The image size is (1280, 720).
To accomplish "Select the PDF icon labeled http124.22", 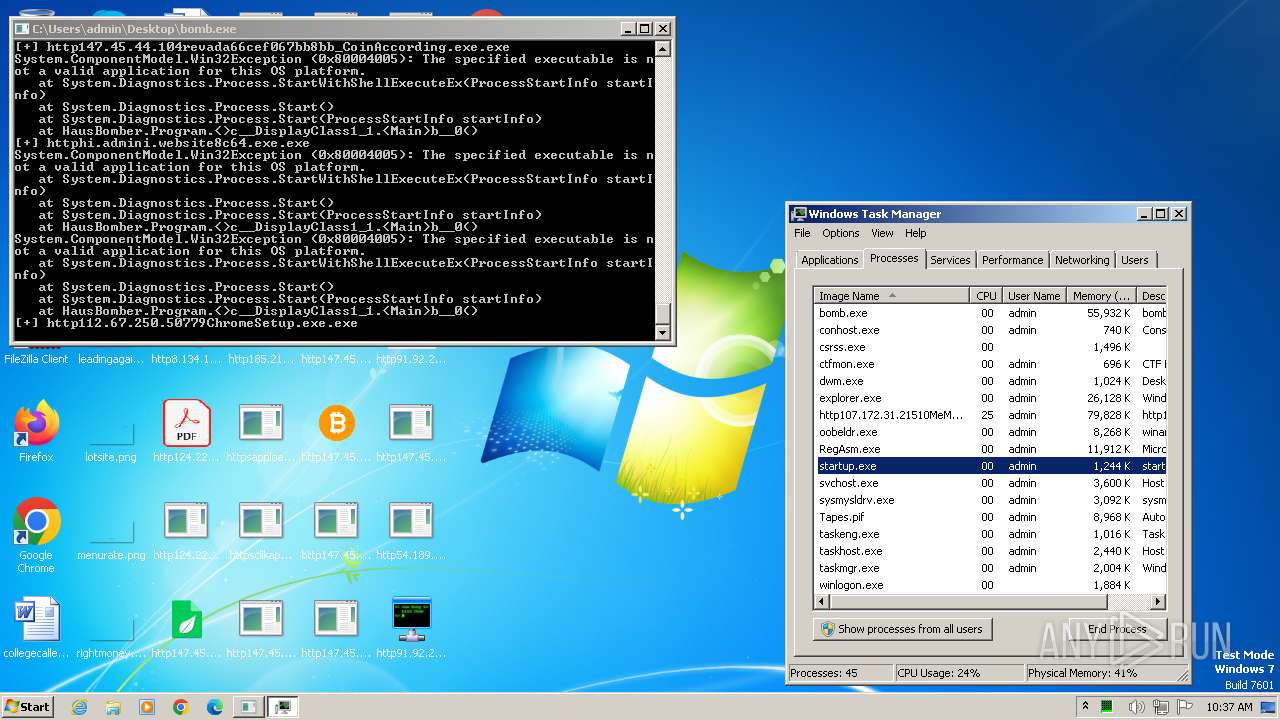I will [x=186, y=432].
